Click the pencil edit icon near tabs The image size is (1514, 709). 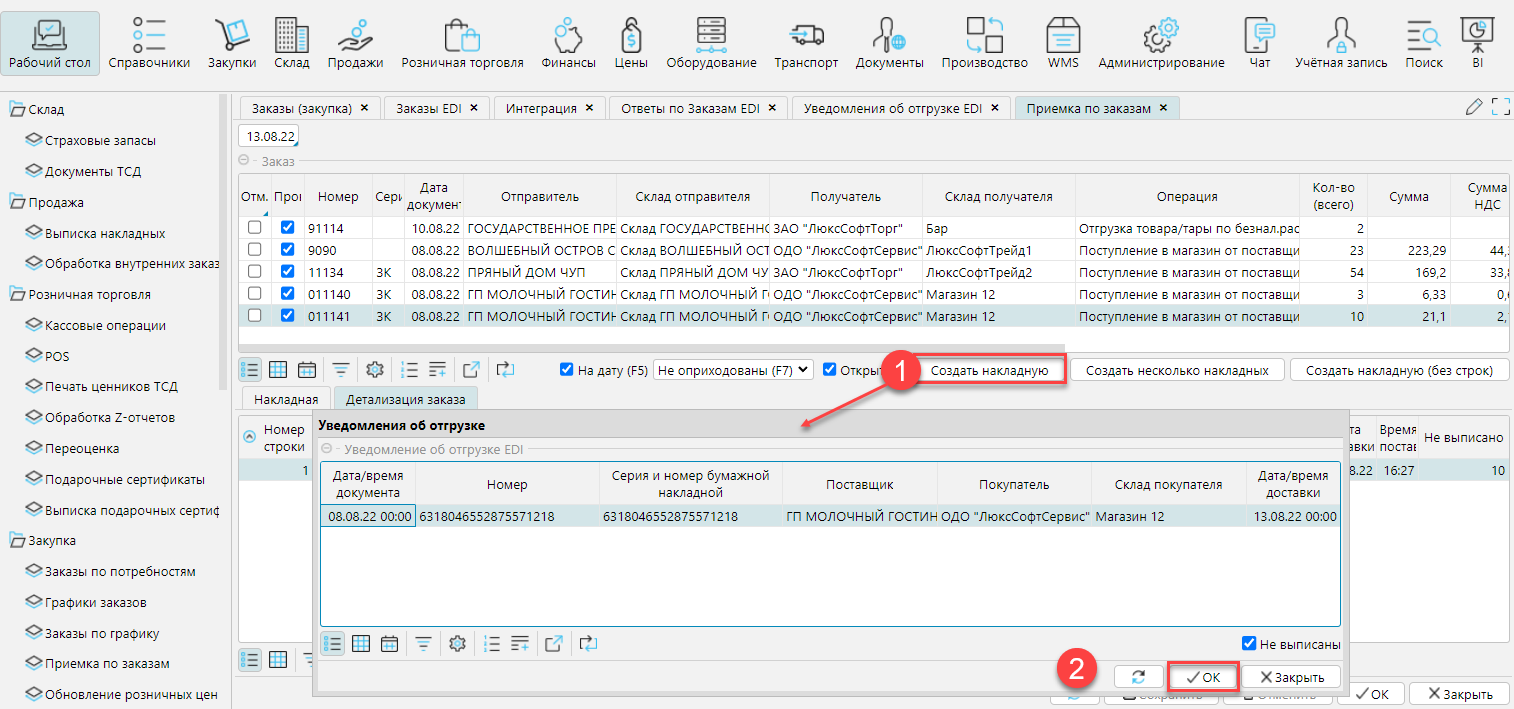(1473, 107)
